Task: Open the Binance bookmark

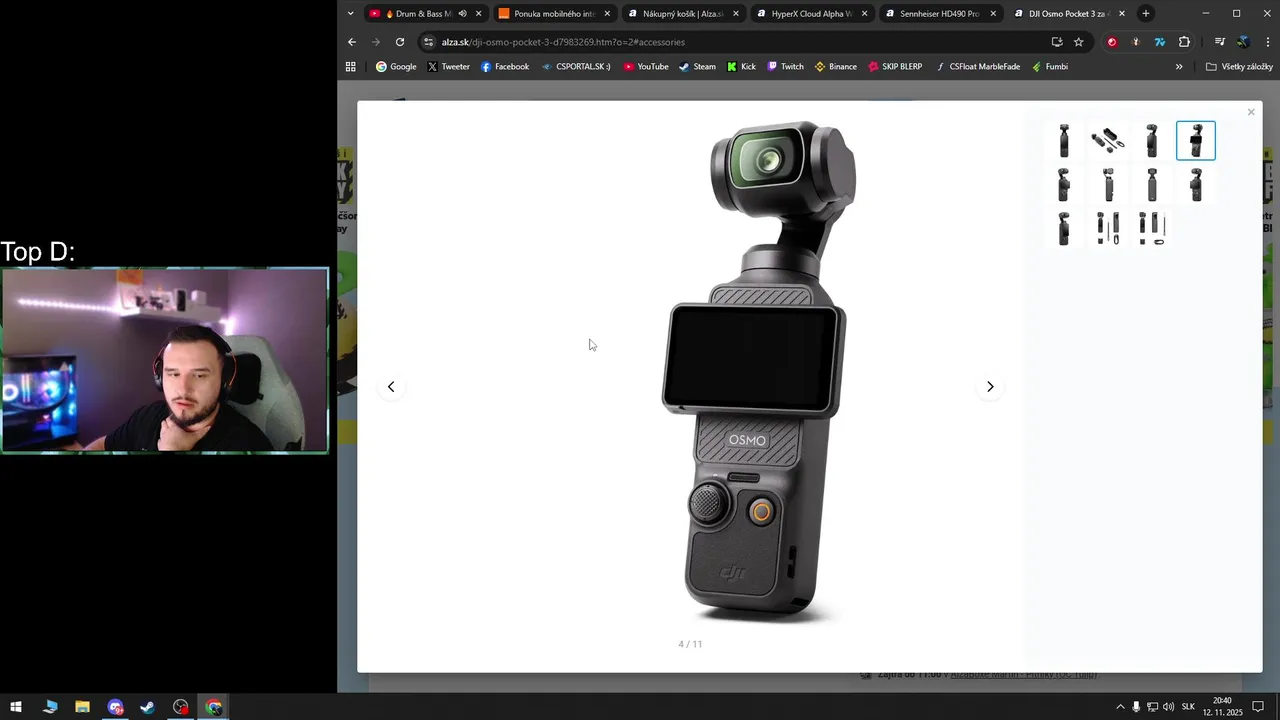Action: [836, 67]
